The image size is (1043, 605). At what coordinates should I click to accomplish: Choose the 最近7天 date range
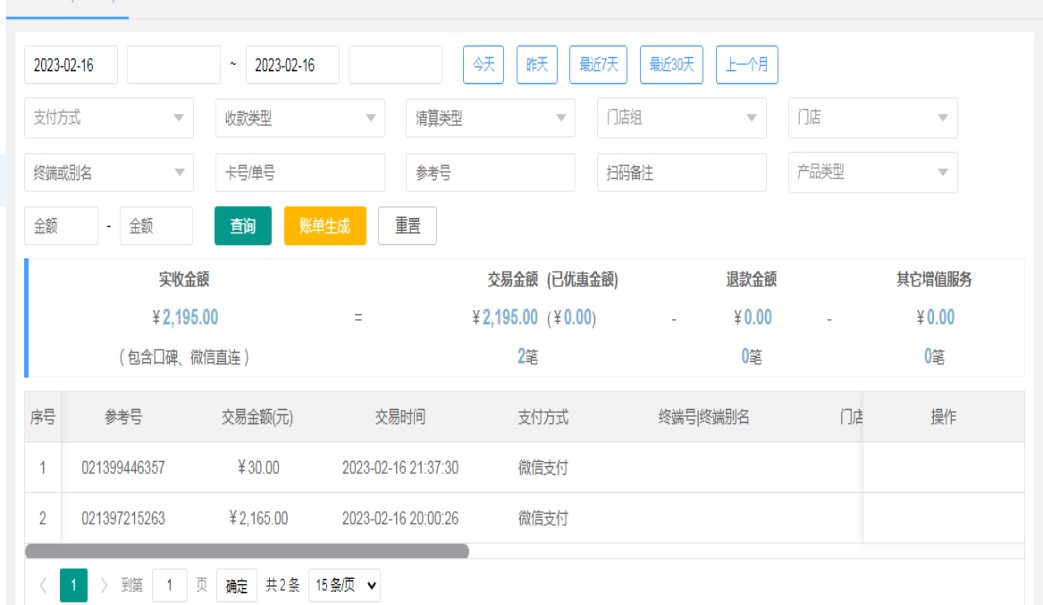pos(598,65)
